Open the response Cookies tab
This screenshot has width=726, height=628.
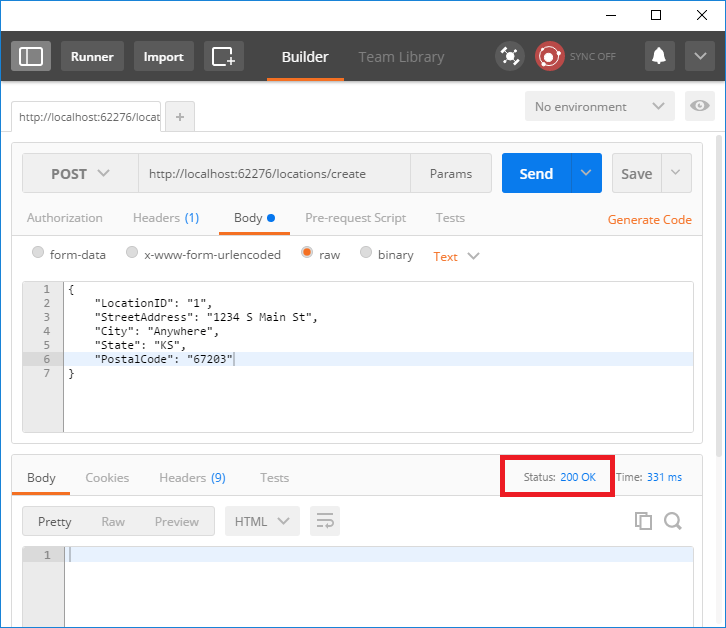(107, 477)
